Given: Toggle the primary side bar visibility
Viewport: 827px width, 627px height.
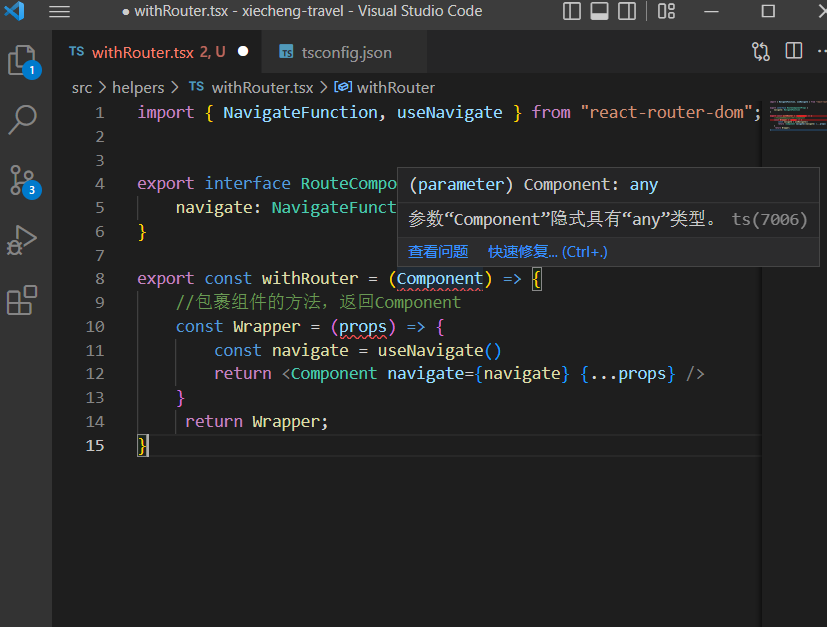Looking at the screenshot, I should tap(572, 12).
